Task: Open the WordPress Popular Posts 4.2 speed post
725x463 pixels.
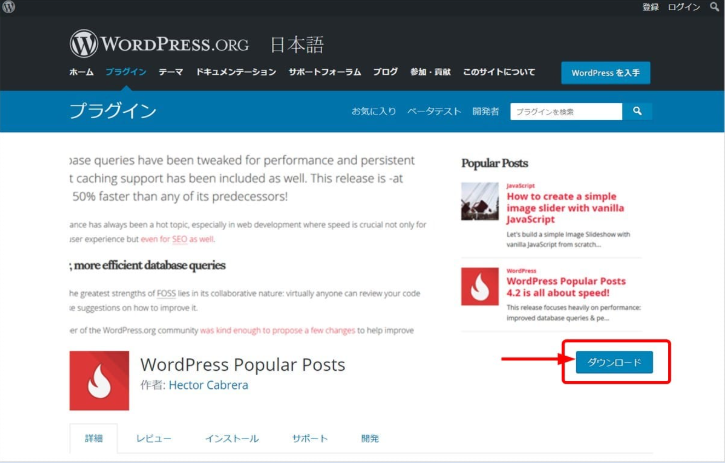Action: tap(566, 287)
